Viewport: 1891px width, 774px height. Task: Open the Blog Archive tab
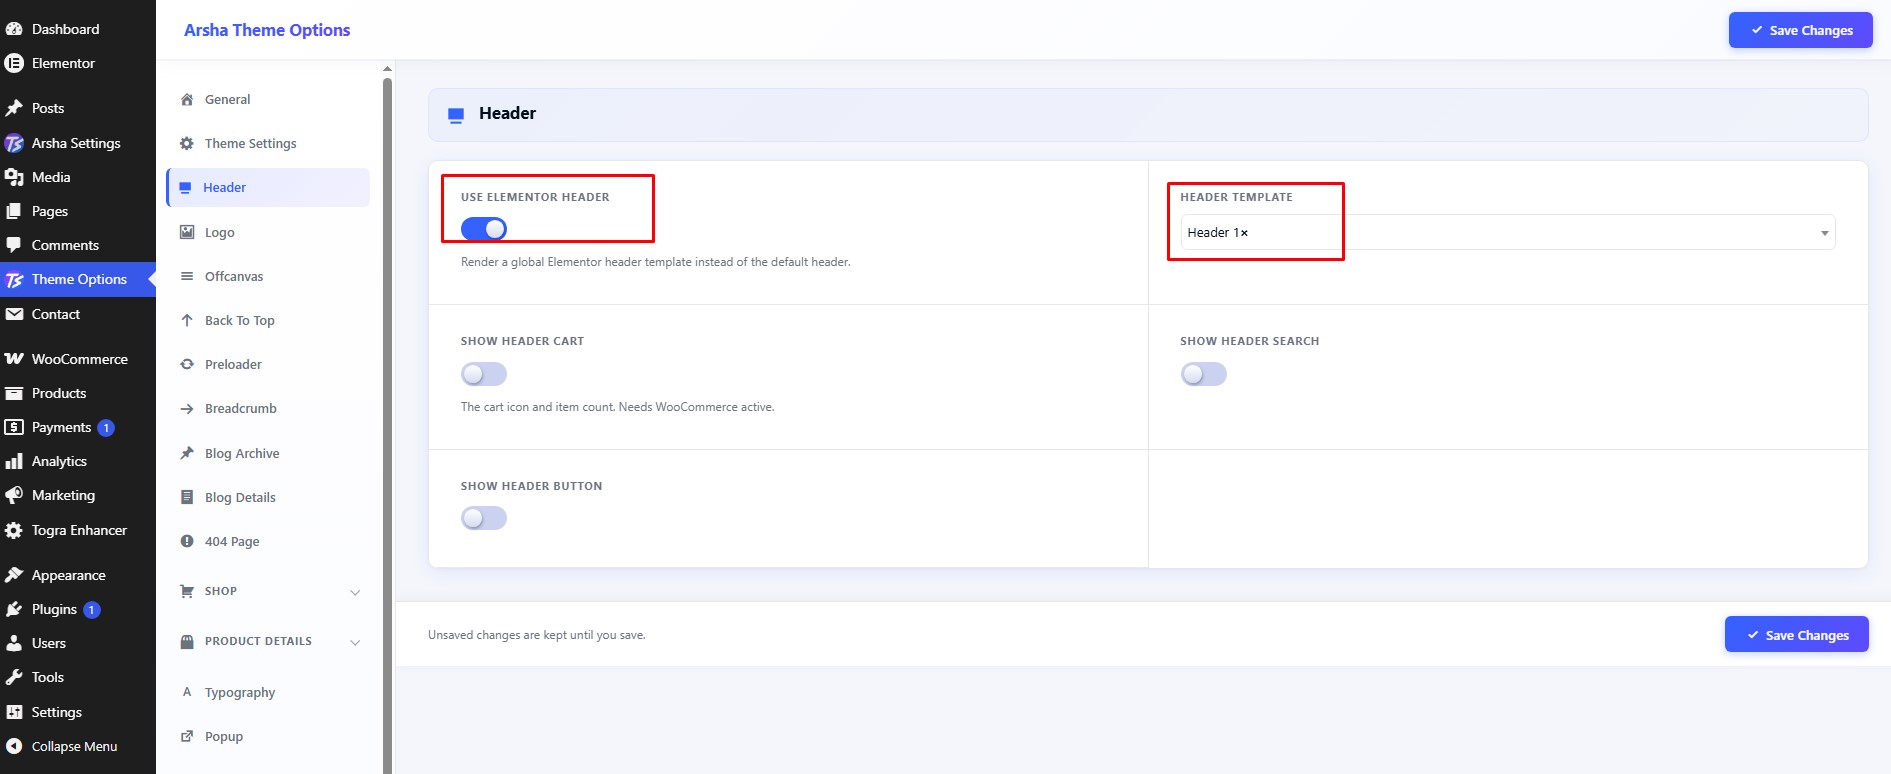(x=268, y=453)
